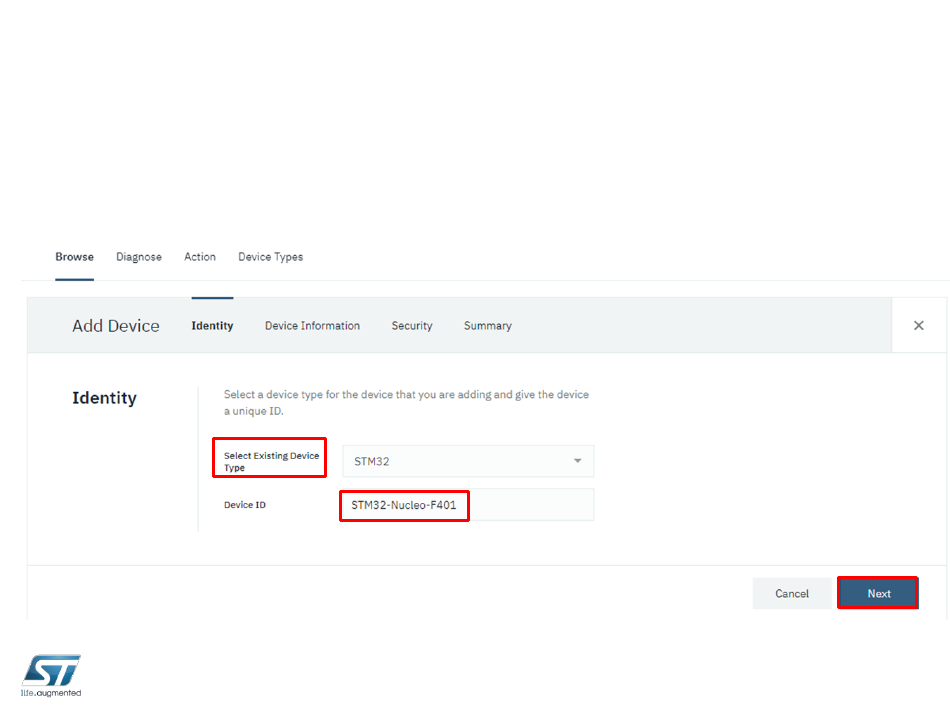Go to the Summary step

pos(488,326)
